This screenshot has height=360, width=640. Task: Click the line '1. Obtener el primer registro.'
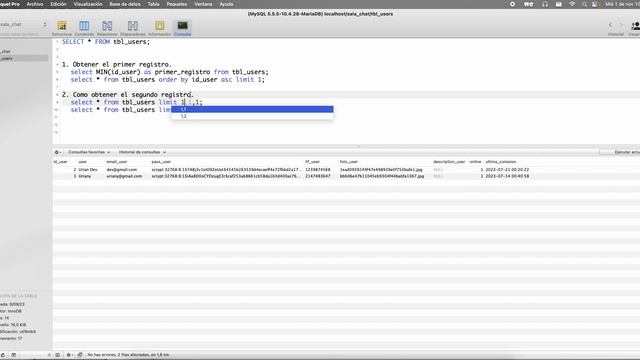pos(117,64)
